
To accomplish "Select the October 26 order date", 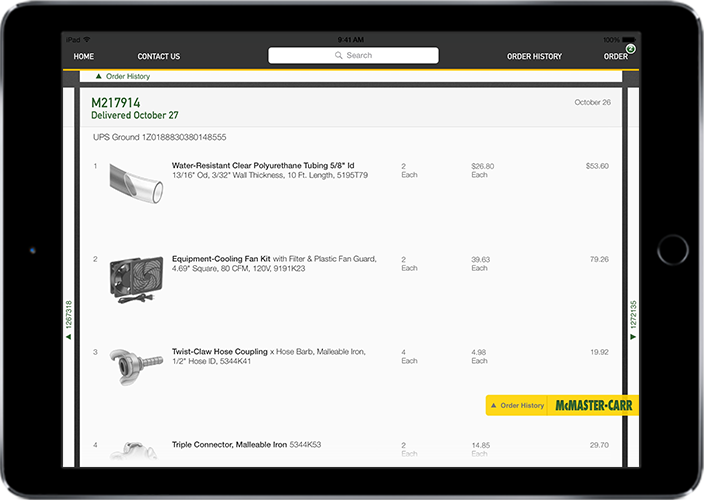I will [592, 102].
